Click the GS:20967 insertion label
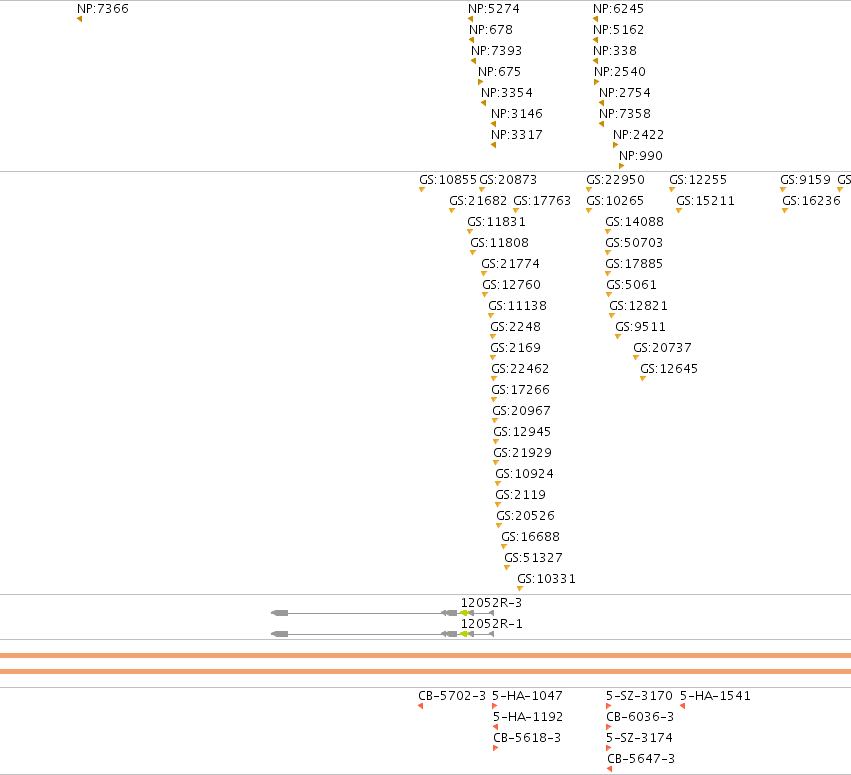The image size is (851, 775). 522,411
